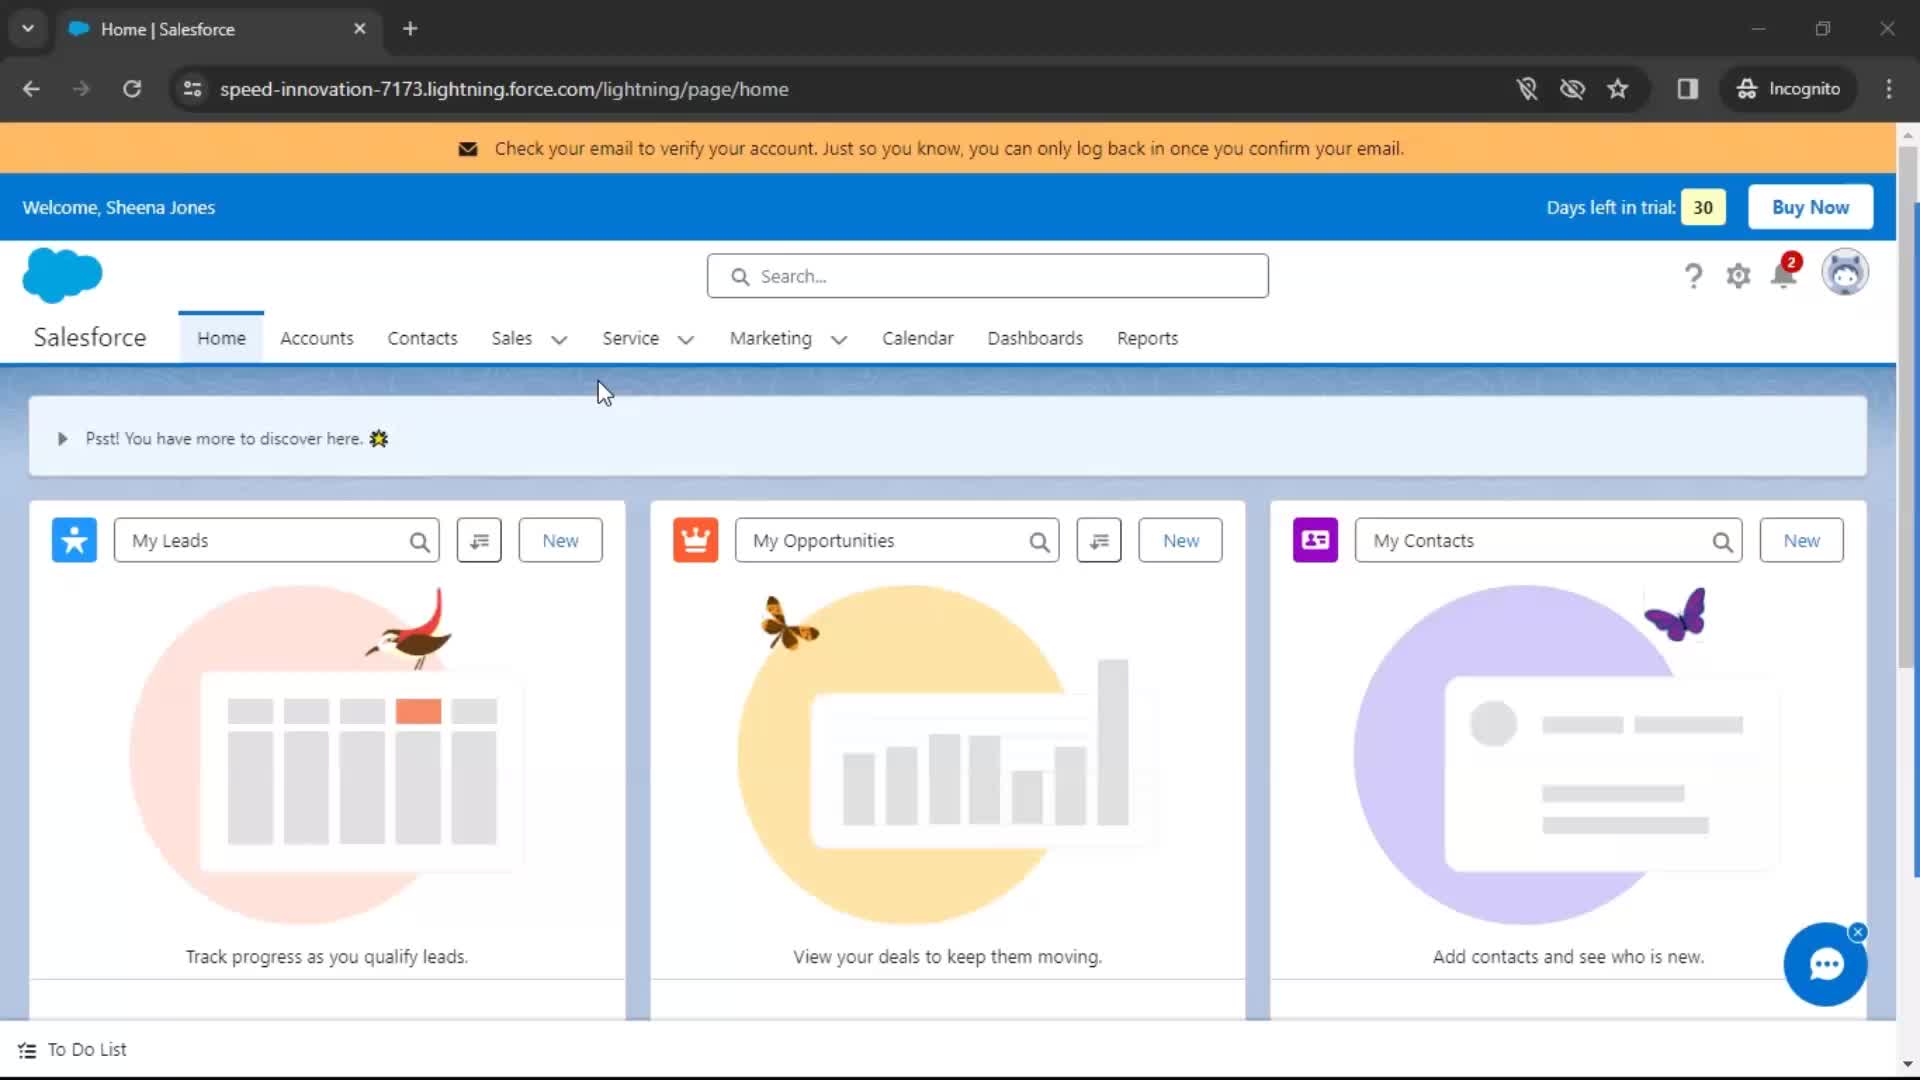Image resolution: width=1920 pixels, height=1080 pixels.
Task: Click 'Track progress as you qualify leads.' text
Action: 326,957
